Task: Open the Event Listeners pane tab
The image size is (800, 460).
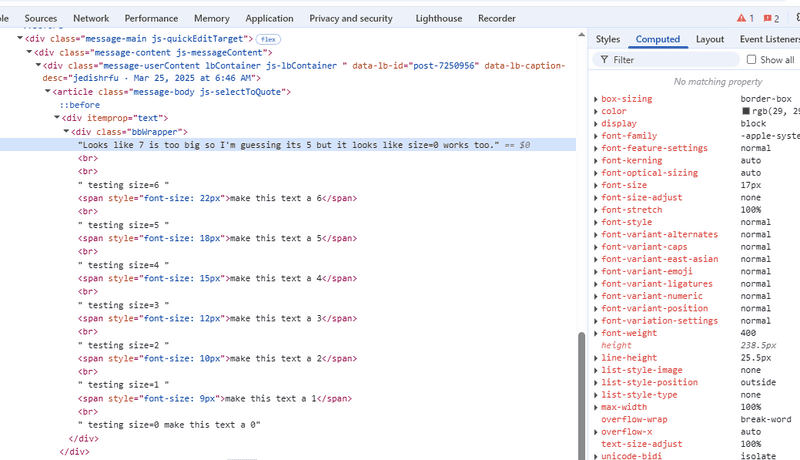Action: coord(769,39)
